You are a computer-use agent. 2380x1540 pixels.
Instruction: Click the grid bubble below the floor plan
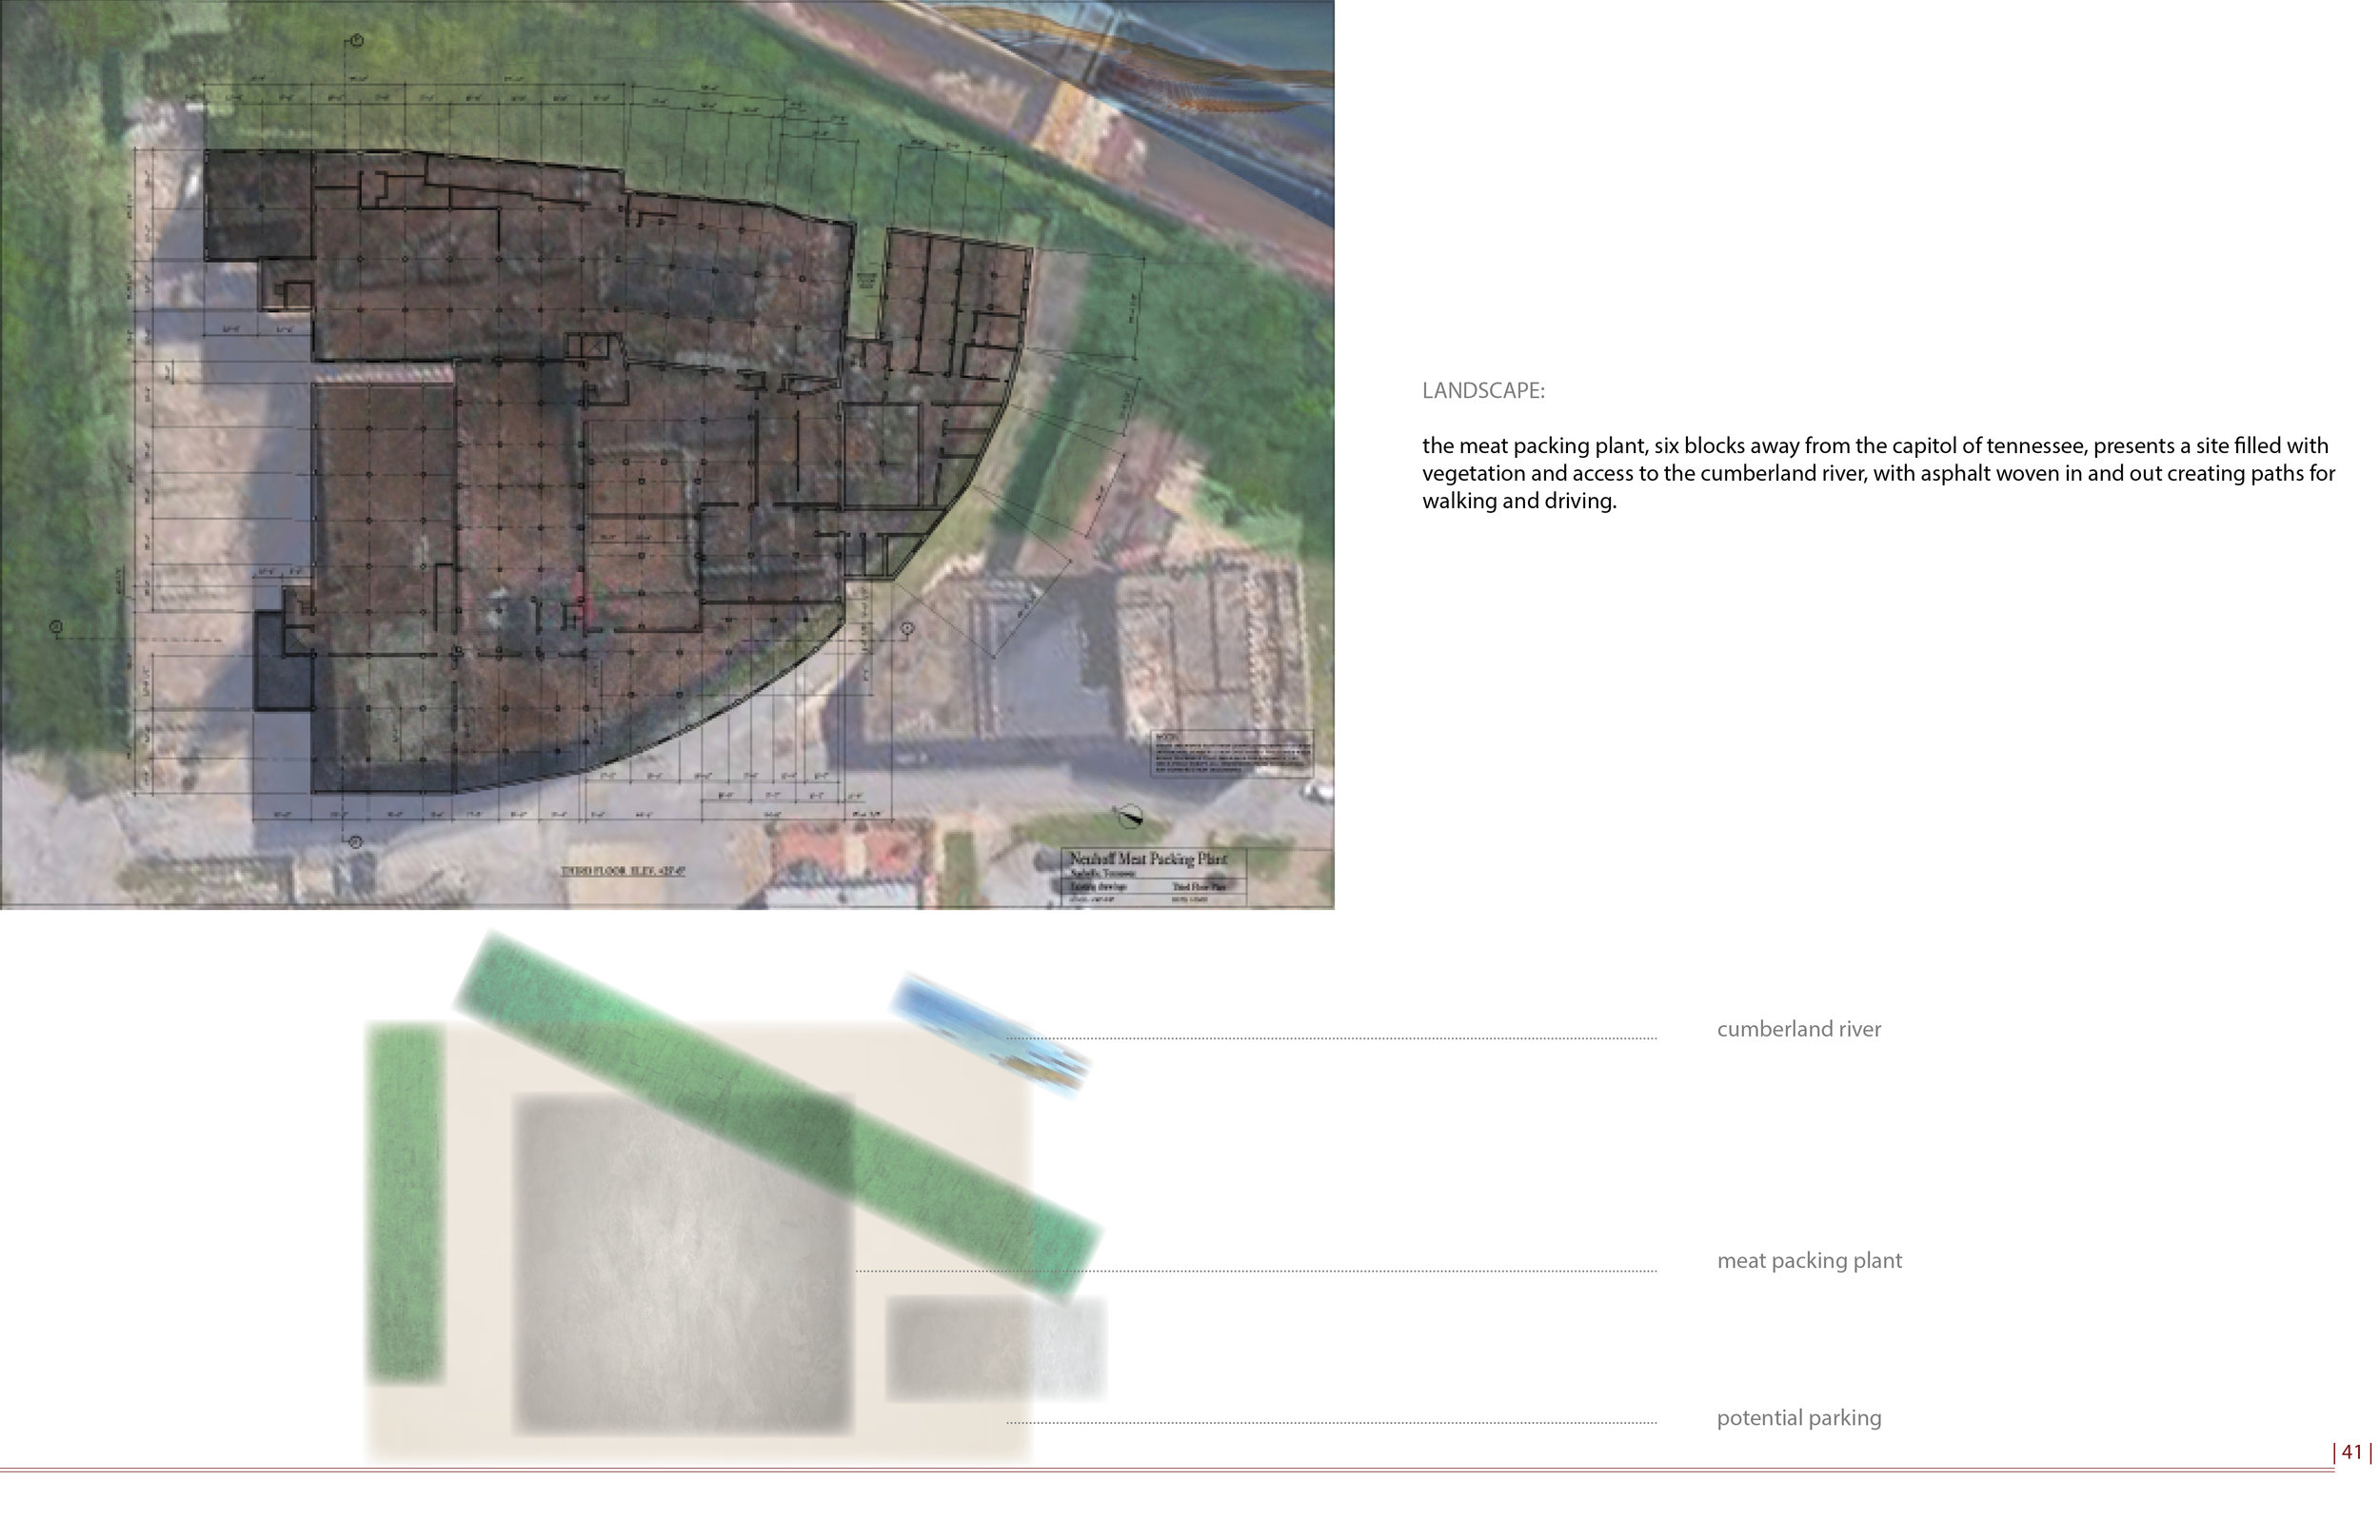click(355, 842)
